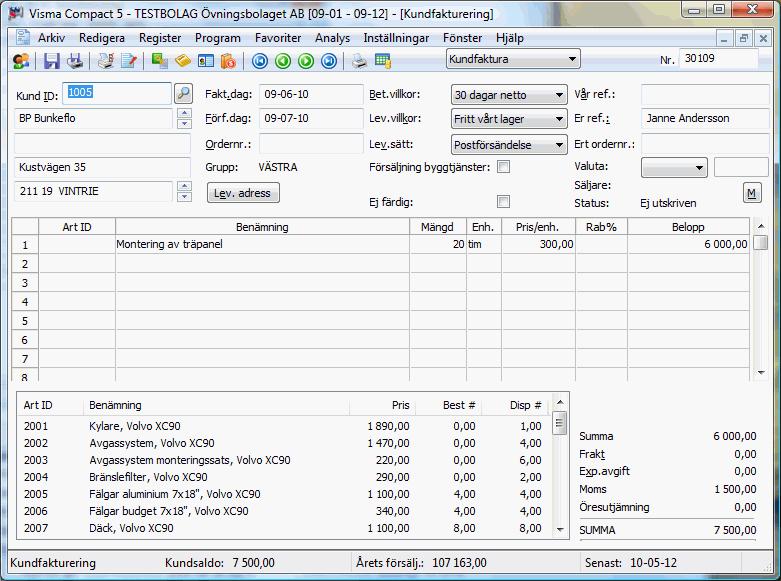Image resolution: width=781 pixels, height=581 pixels.
Task: Click the spinner beside 211 19 VINTRIE
Action: [x=184, y=191]
